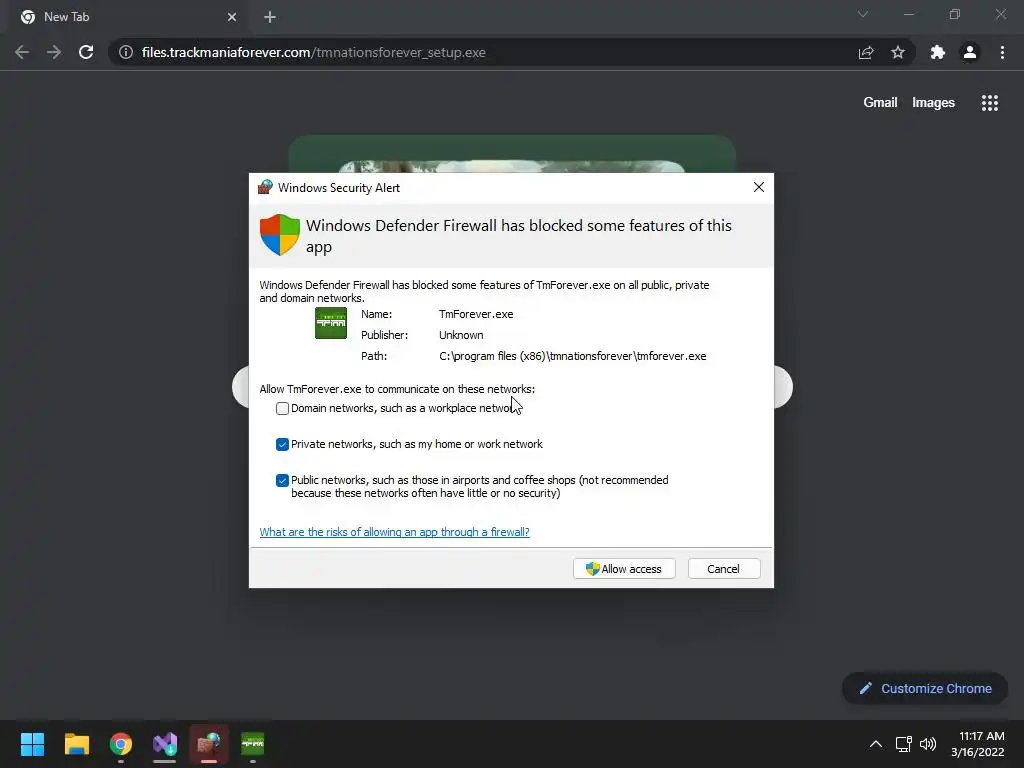Close the Windows Security Alert dialog
Viewport: 1024px width, 768px height.
coord(759,187)
